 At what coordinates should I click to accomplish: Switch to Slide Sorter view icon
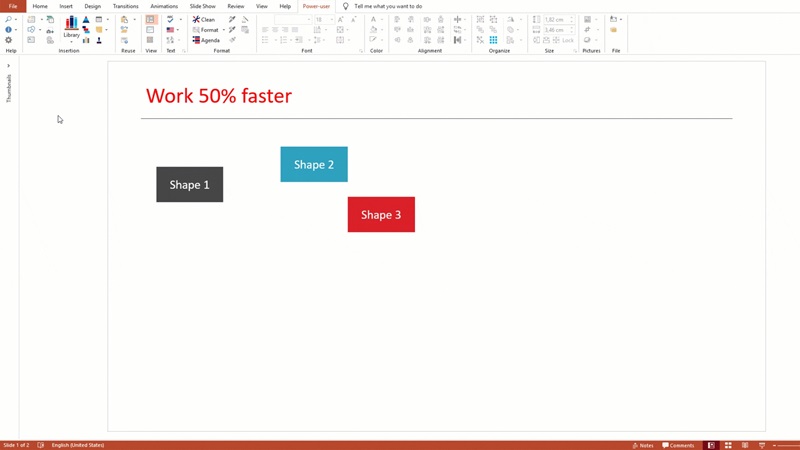click(x=728, y=445)
